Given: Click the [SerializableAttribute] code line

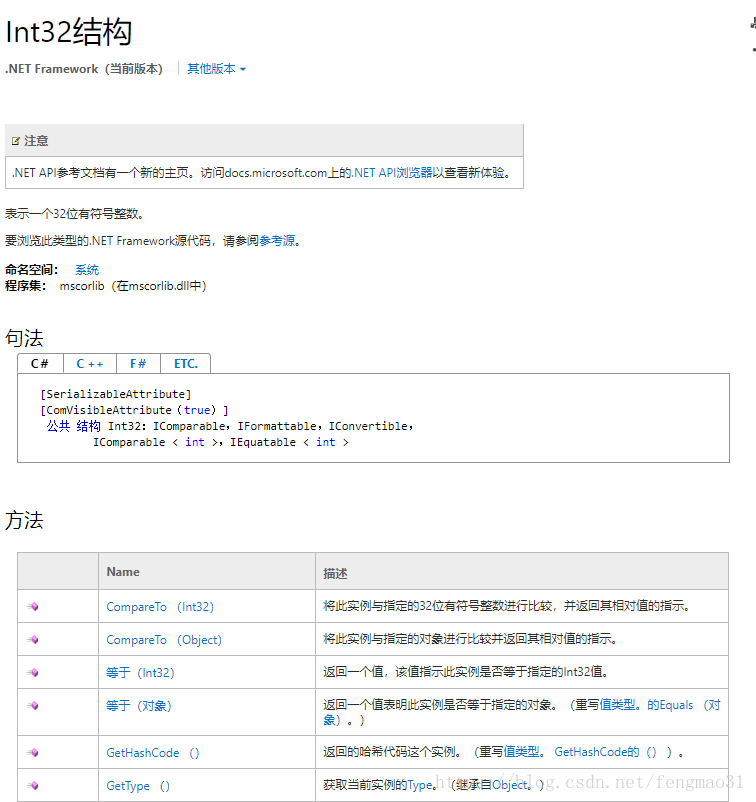Looking at the screenshot, I should coord(116,394).
